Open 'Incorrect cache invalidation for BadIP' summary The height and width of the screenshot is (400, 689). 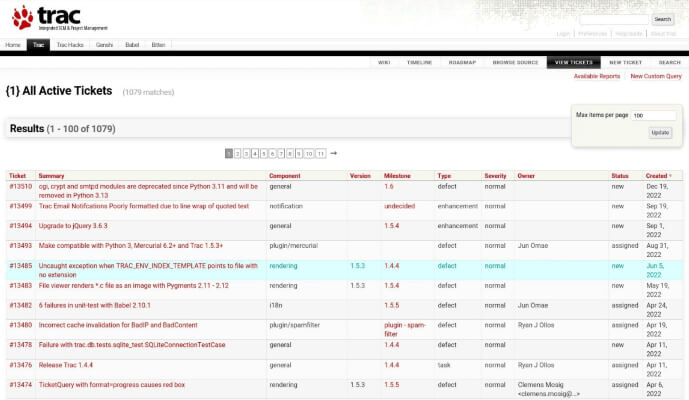coord(118,325)
